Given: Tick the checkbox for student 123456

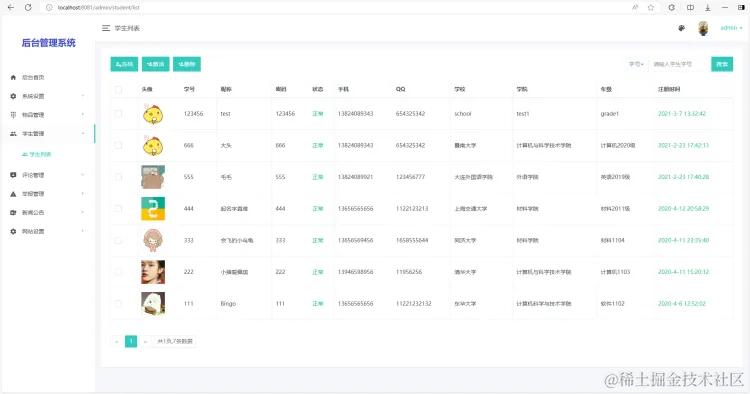Looking at the screenshot, I should (118, 114).
